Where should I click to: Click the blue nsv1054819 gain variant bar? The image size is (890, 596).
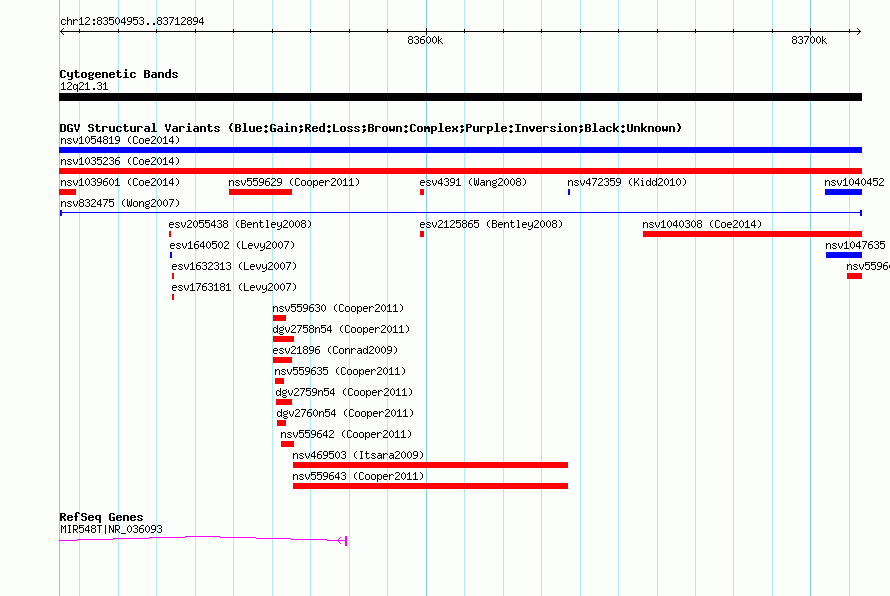tap(460, 150)
